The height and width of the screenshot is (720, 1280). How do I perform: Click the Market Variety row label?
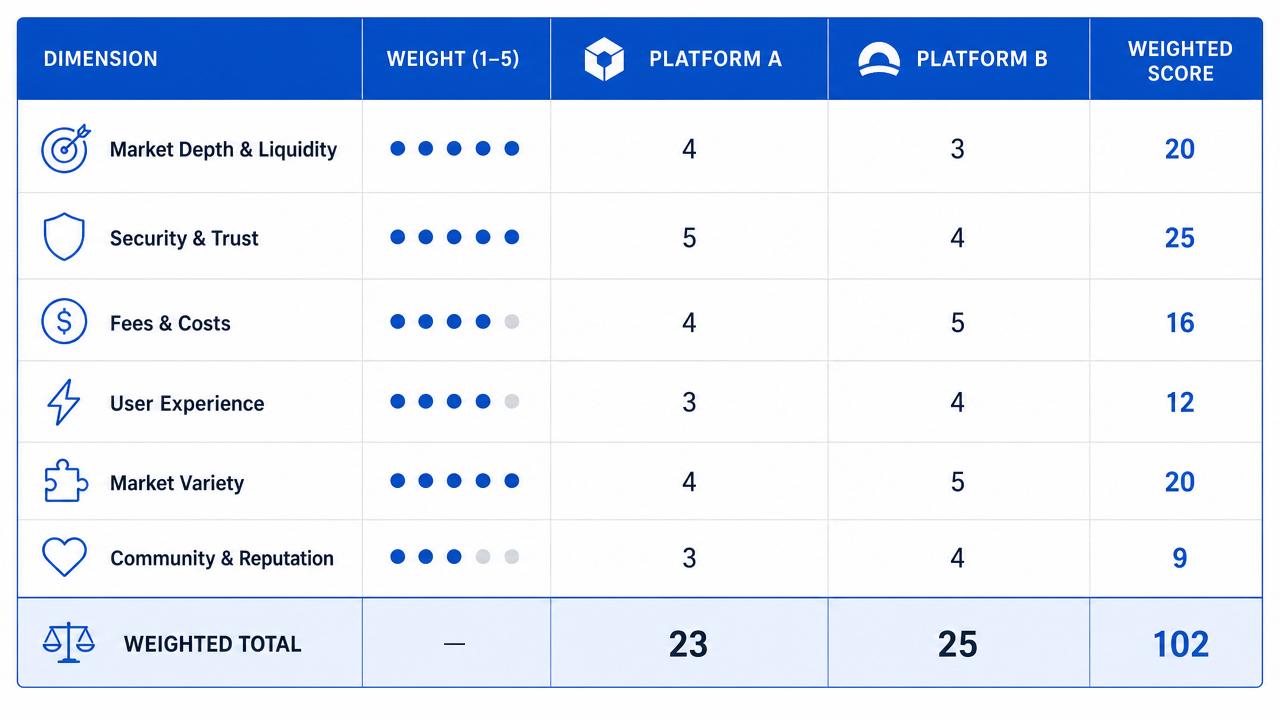[x=177, y=483]
